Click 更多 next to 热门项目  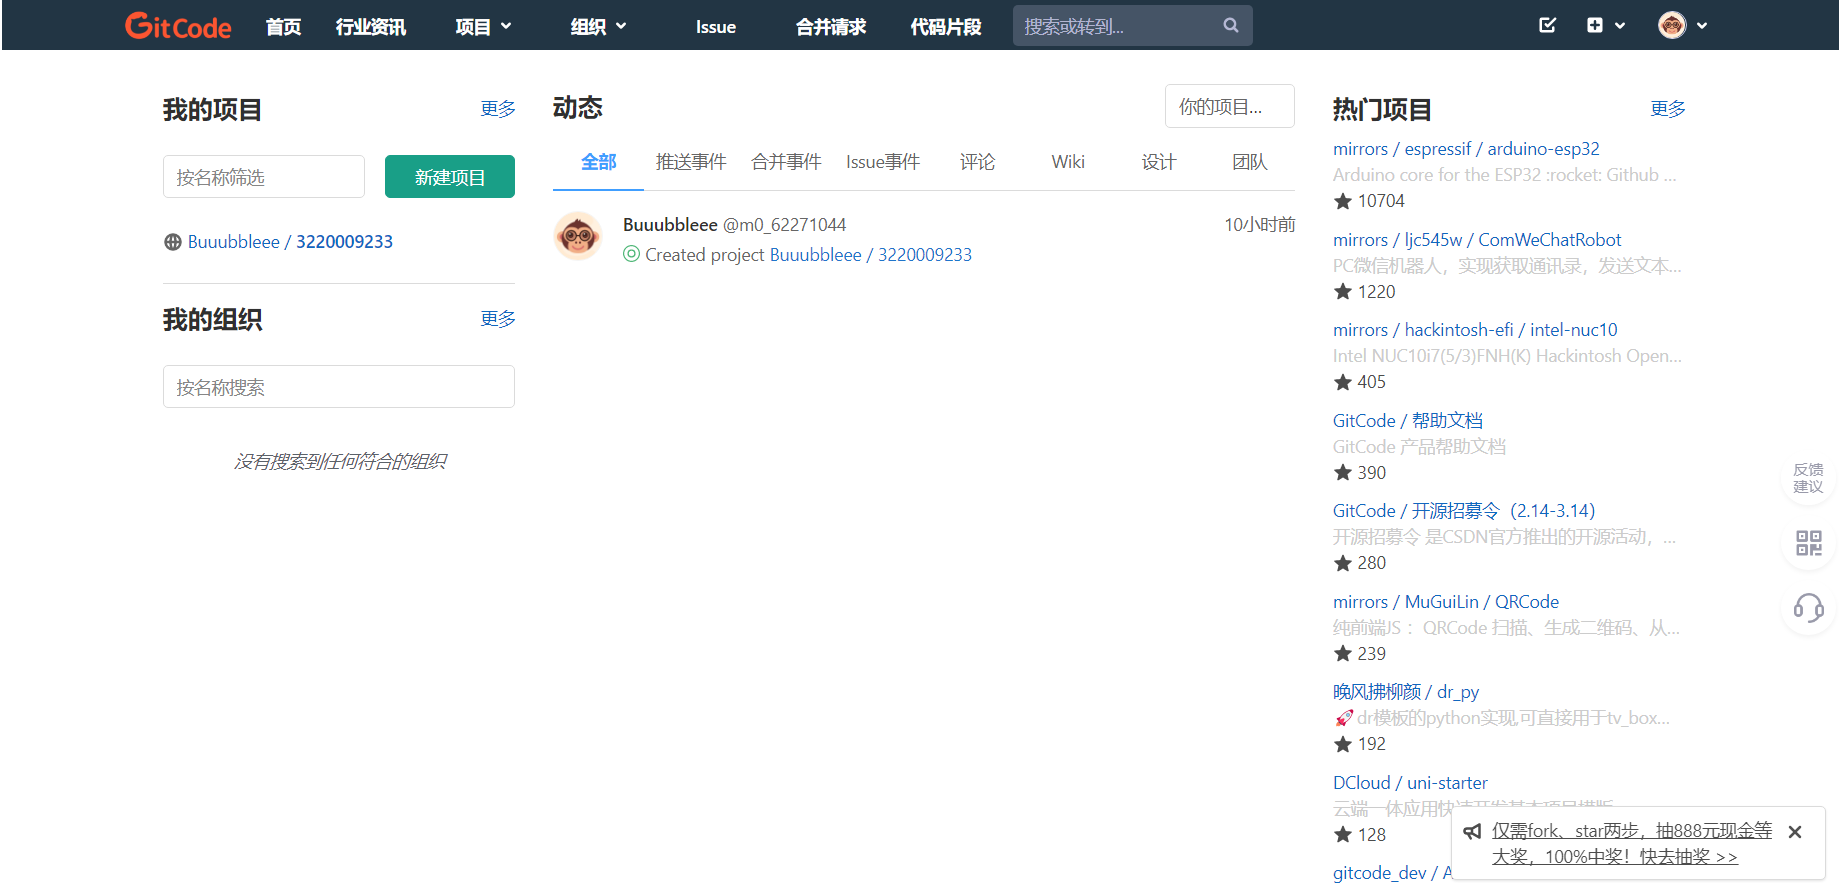[x=1668, y=108]
